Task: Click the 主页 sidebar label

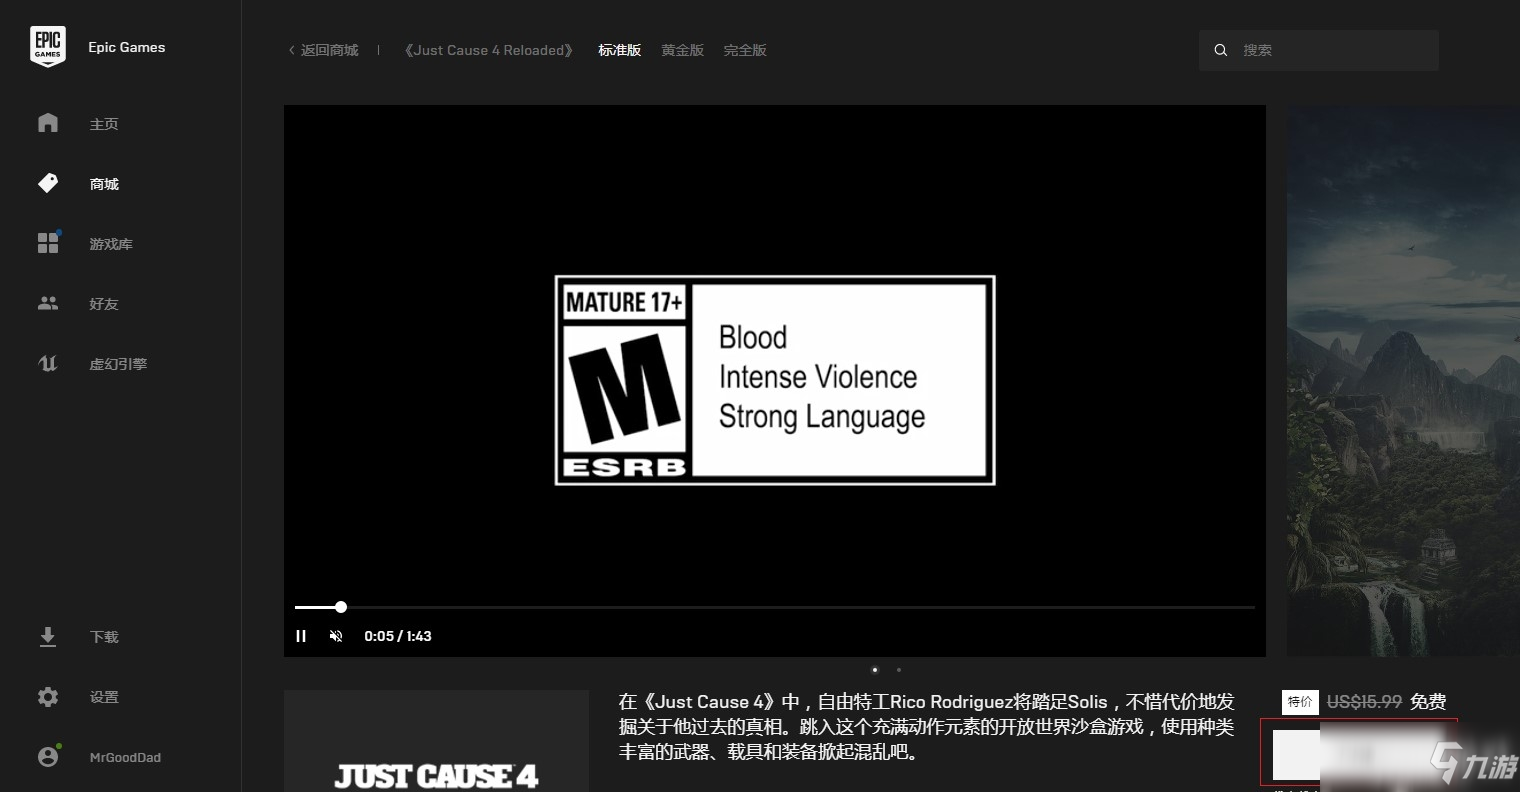Action: point(104,124)
